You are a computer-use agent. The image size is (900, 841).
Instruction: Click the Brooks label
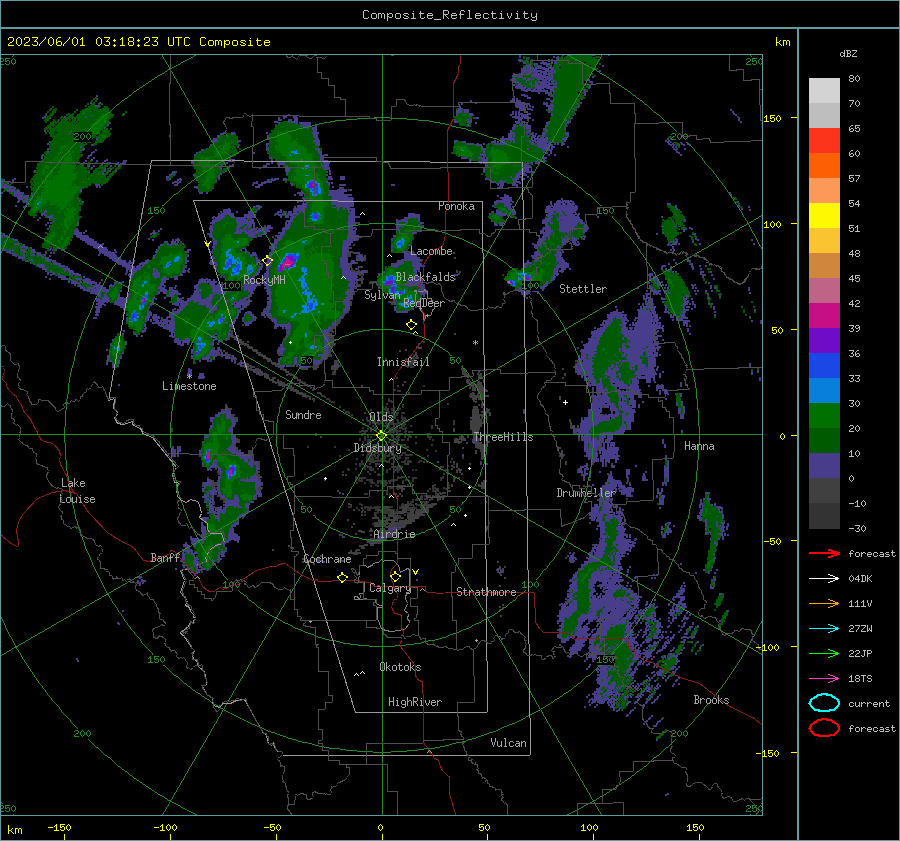(x=711, y=700)
